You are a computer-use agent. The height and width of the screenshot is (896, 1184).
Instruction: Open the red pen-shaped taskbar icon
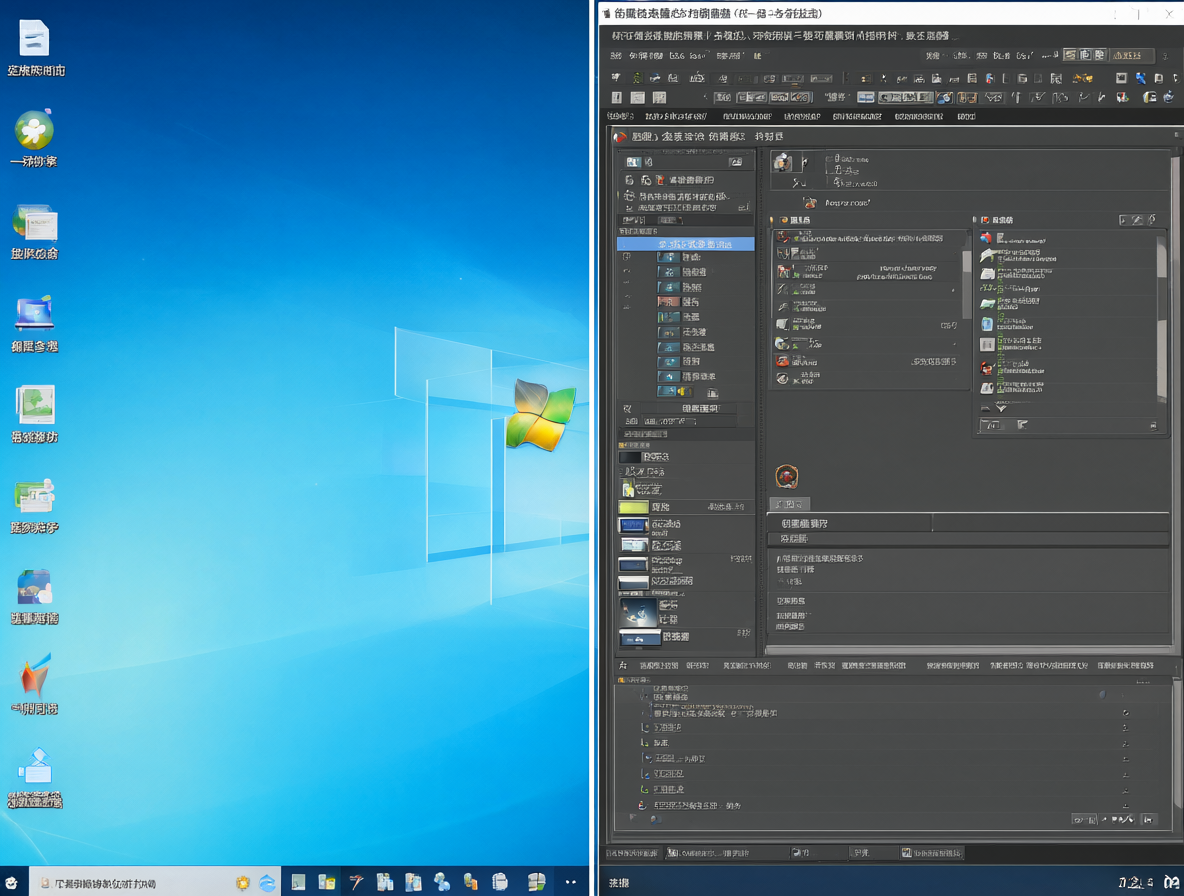tap(356, 882)
